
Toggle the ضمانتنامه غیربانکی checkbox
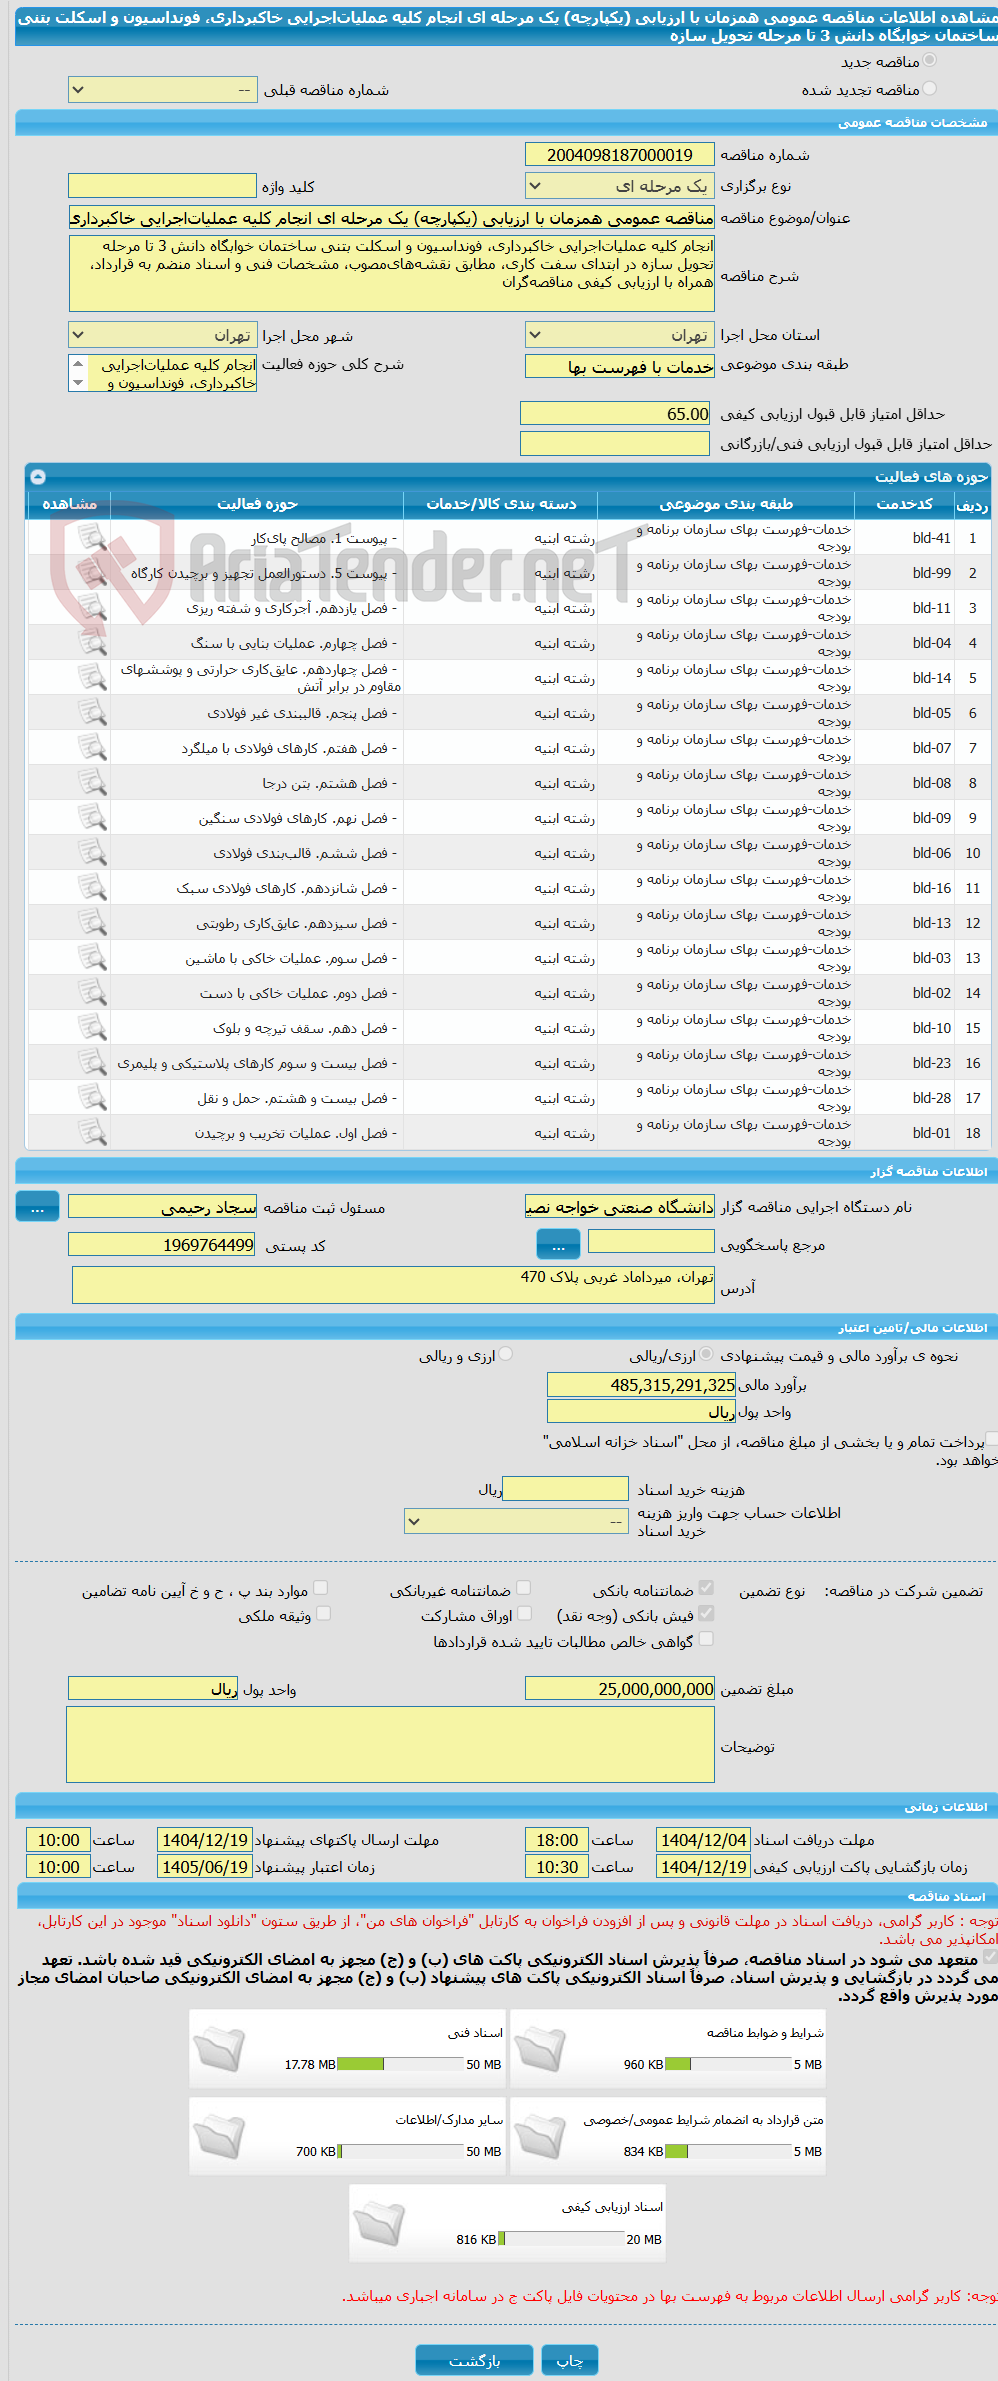pyautogui.click(x=523, y=1588)
